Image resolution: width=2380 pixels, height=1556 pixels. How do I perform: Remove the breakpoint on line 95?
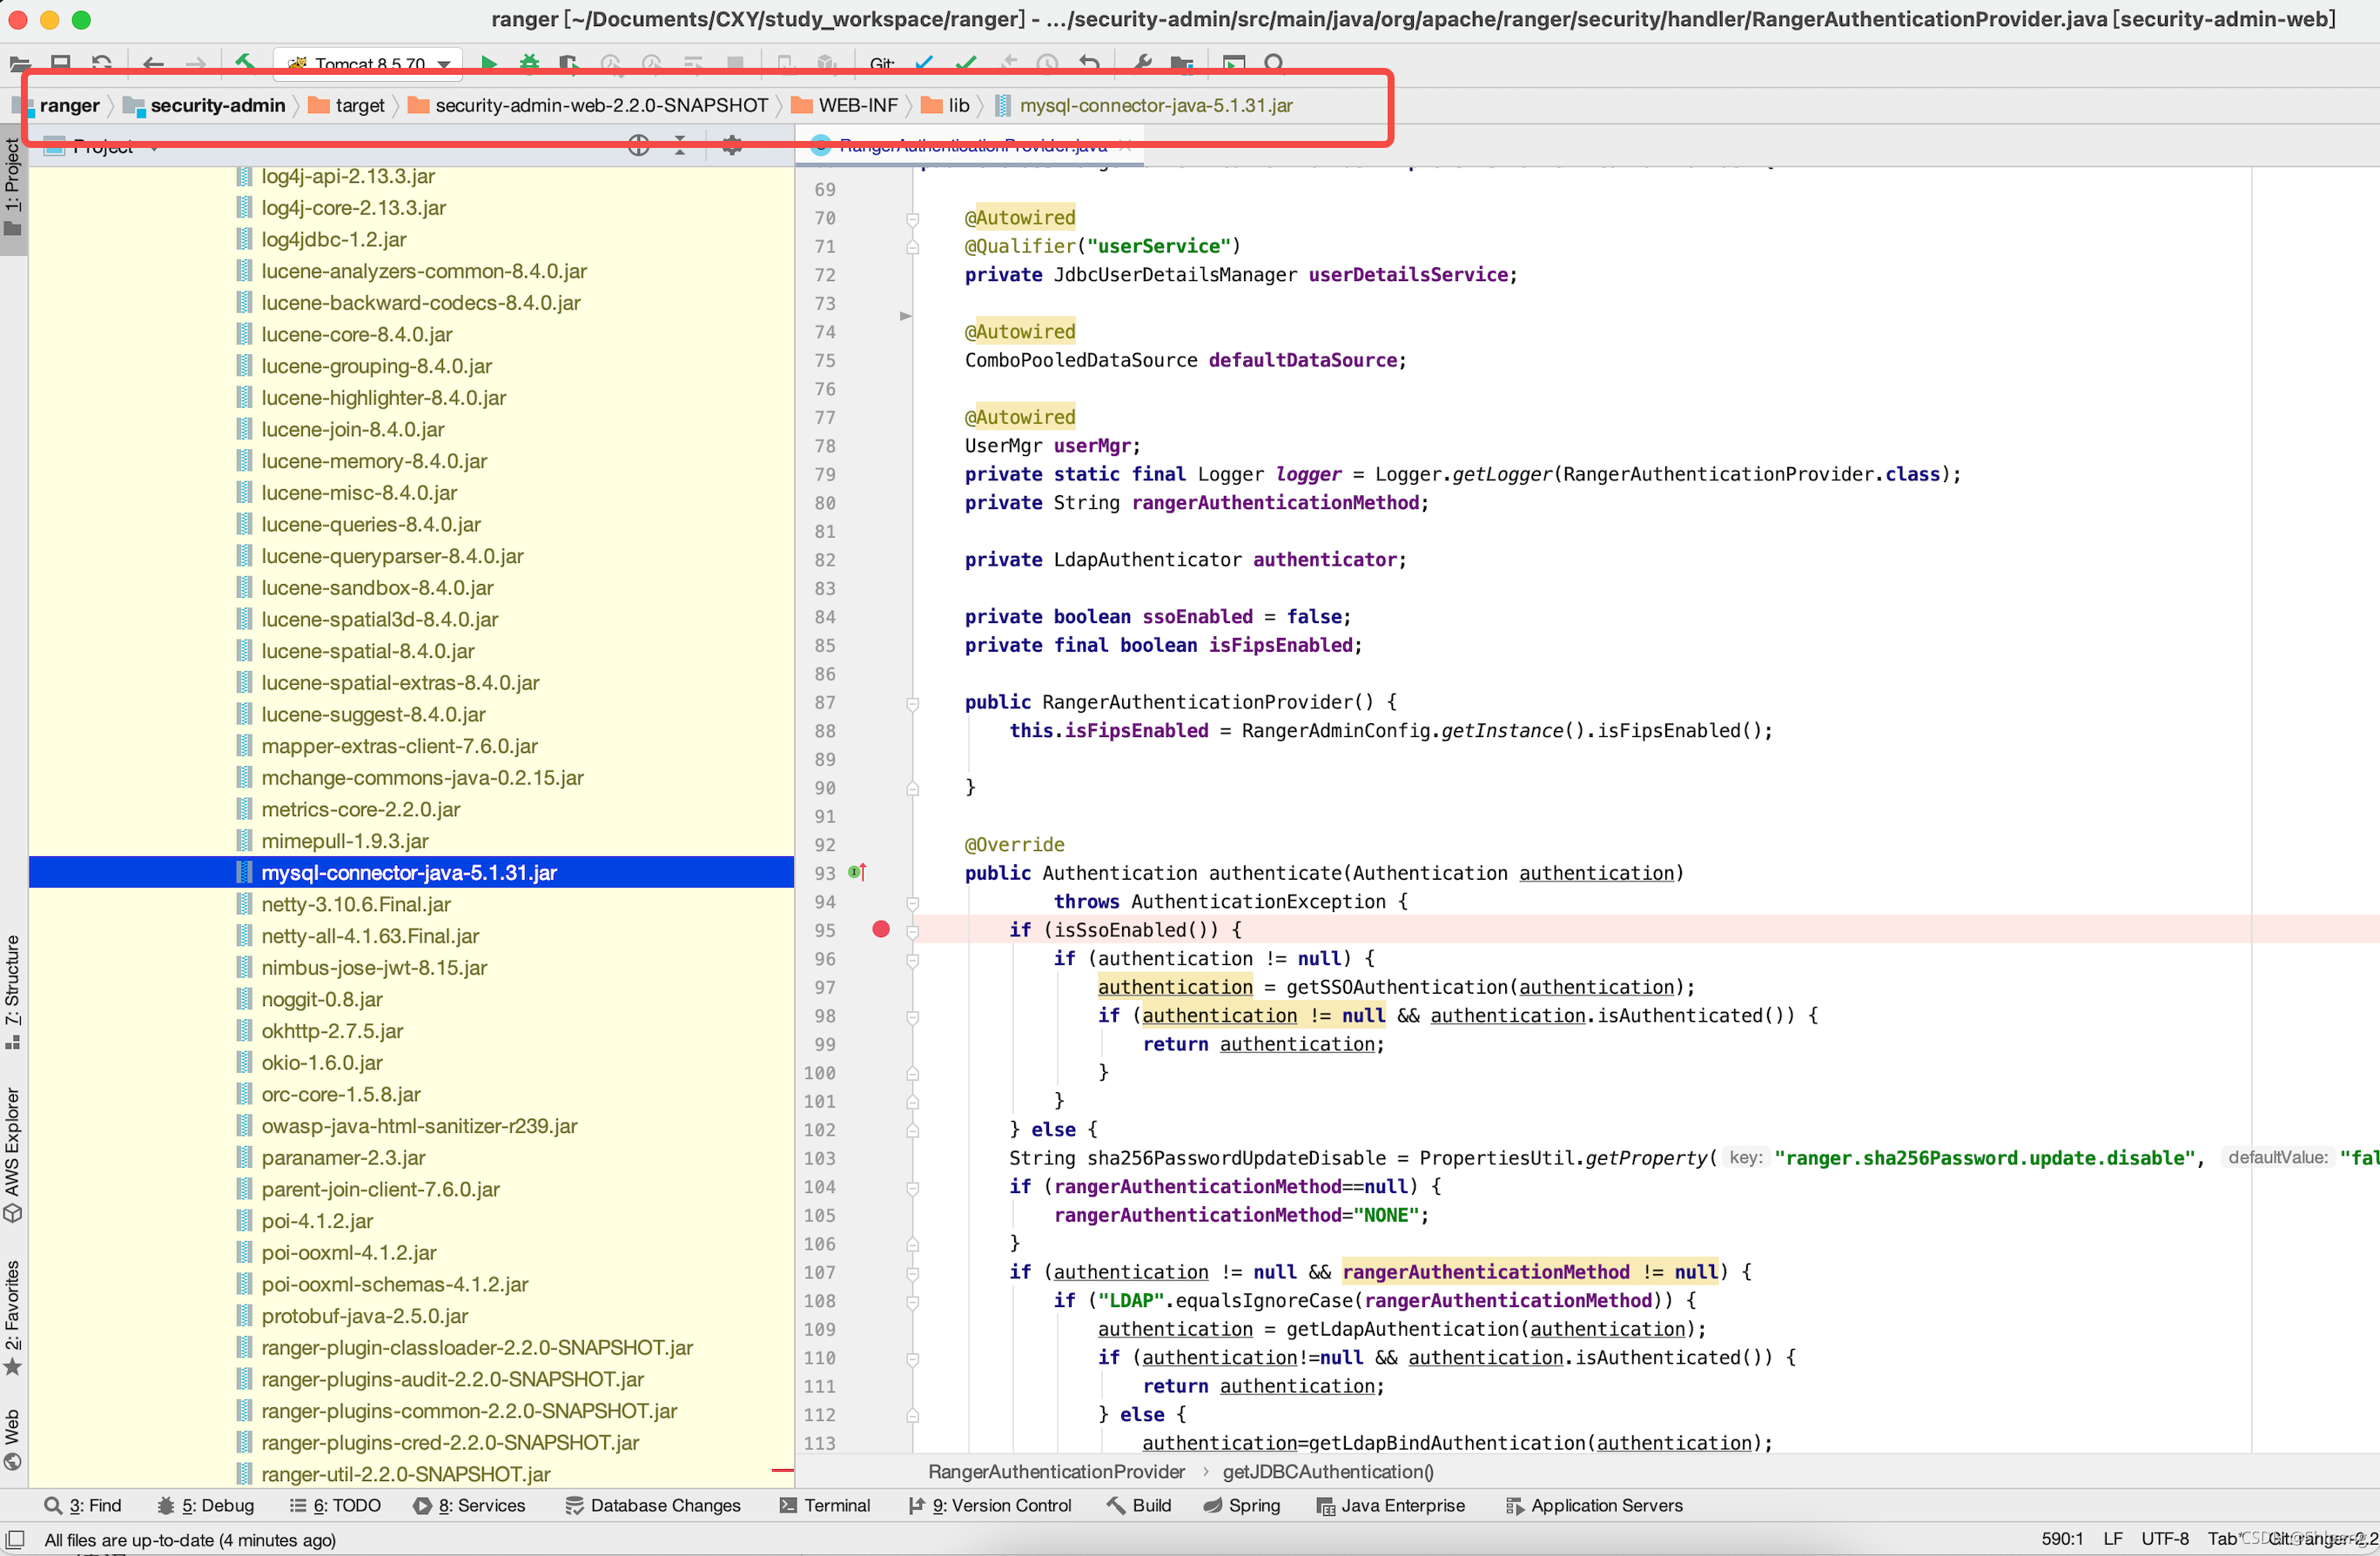click(880, 930)
